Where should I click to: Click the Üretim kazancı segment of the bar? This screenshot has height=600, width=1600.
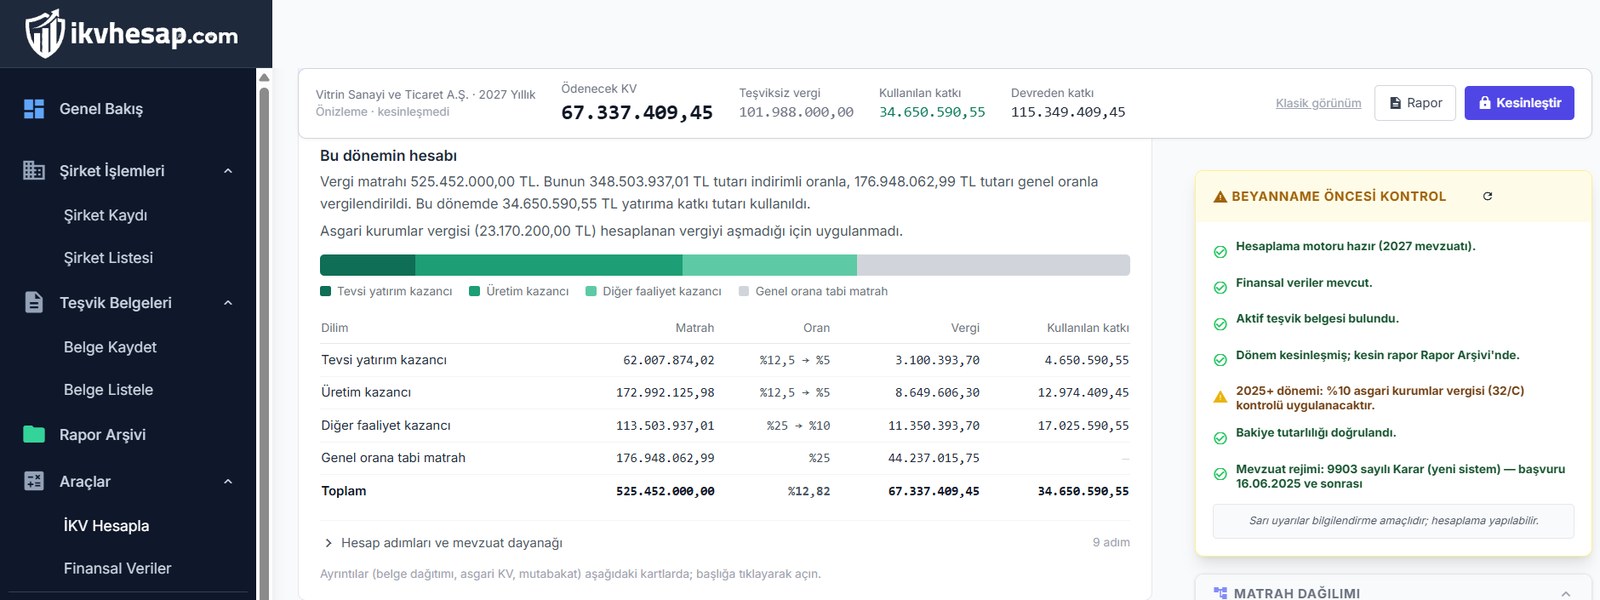[x=549, y=265]
